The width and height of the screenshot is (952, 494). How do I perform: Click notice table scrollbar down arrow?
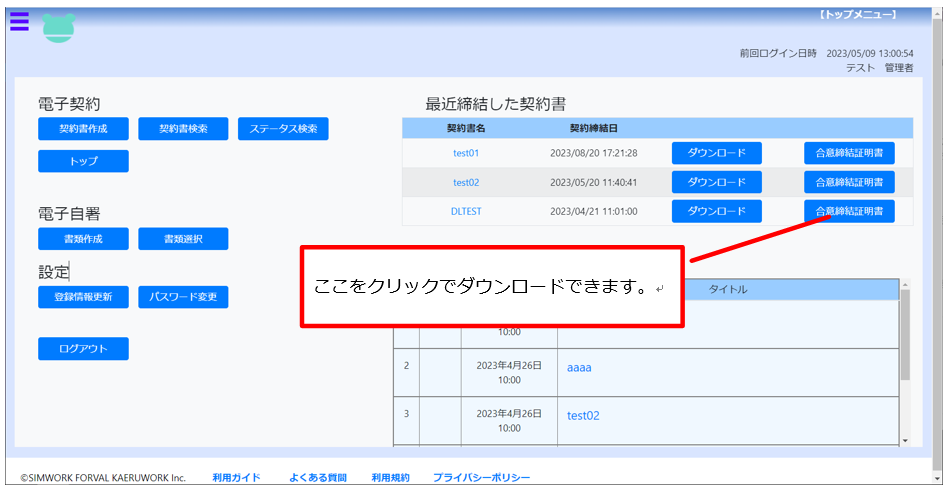click(905, 441)
